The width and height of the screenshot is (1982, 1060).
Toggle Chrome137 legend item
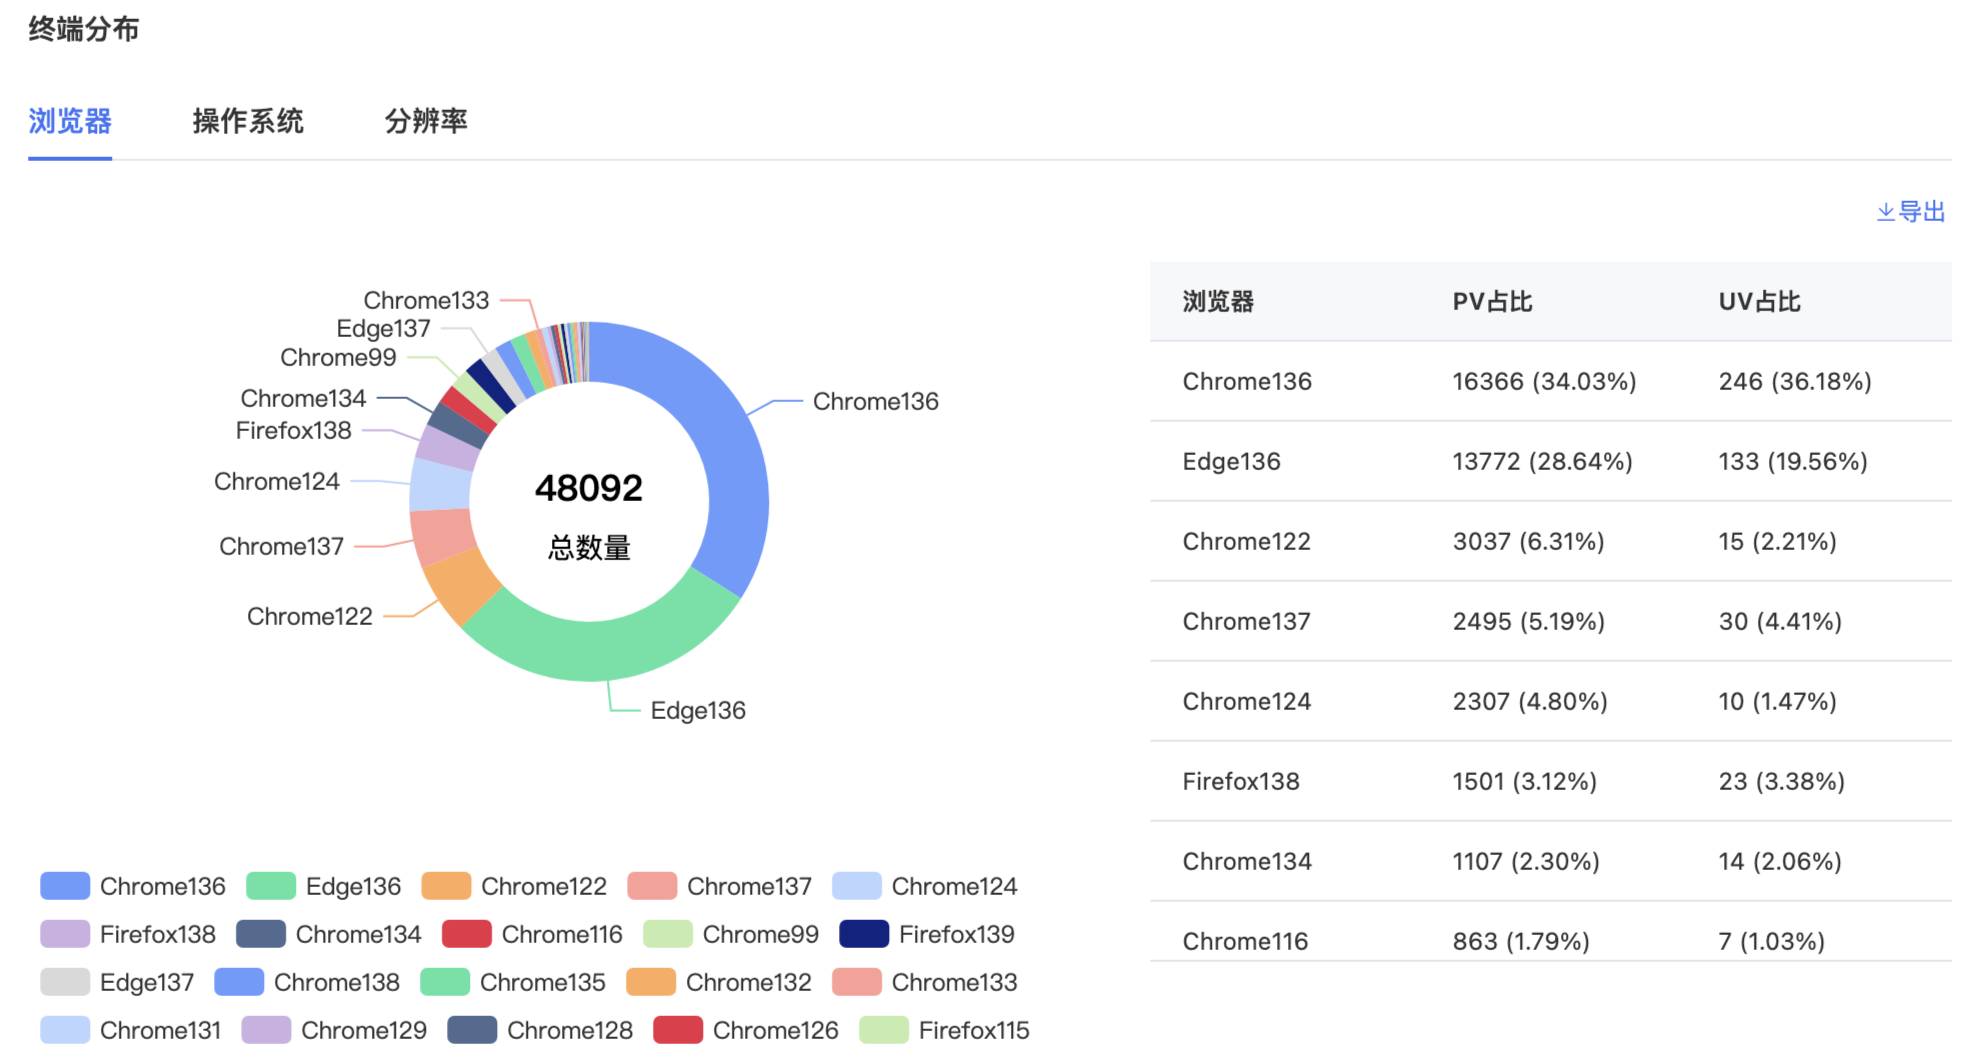pos(719,886)
